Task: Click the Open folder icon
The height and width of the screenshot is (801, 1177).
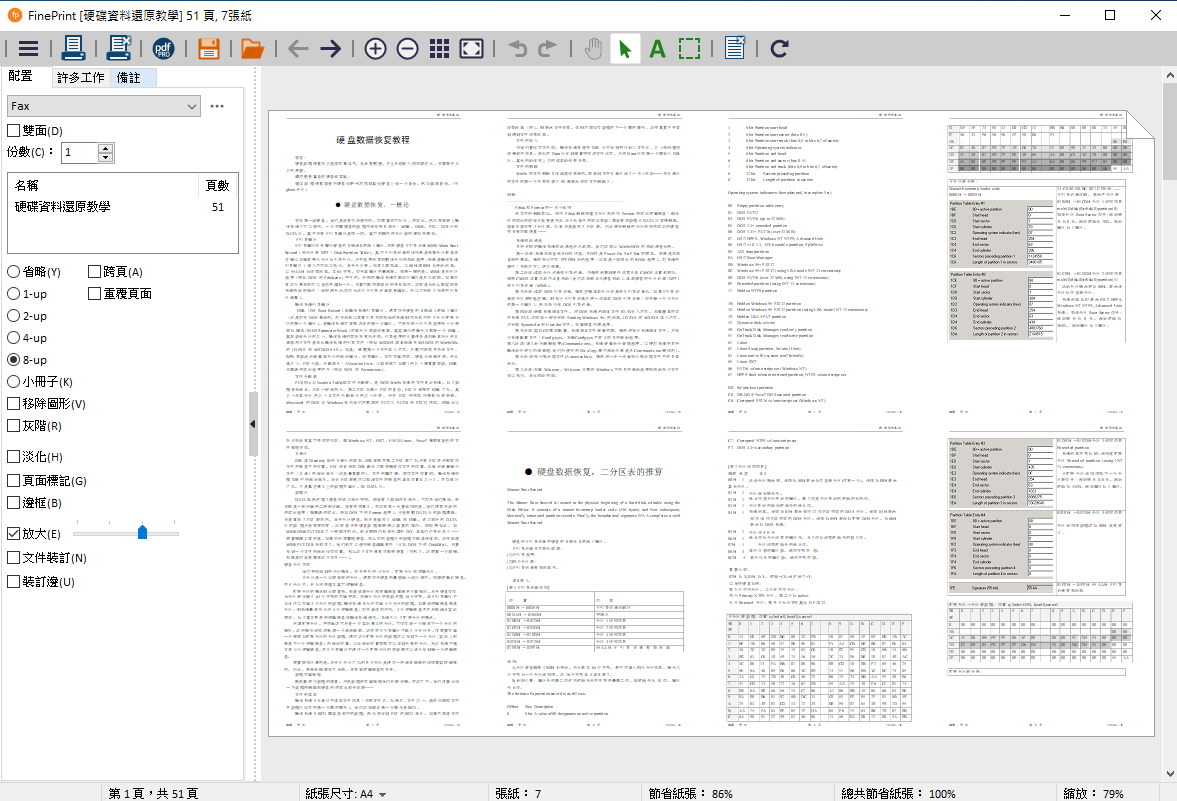Action: pyautogui.click(x=252, y=49)
